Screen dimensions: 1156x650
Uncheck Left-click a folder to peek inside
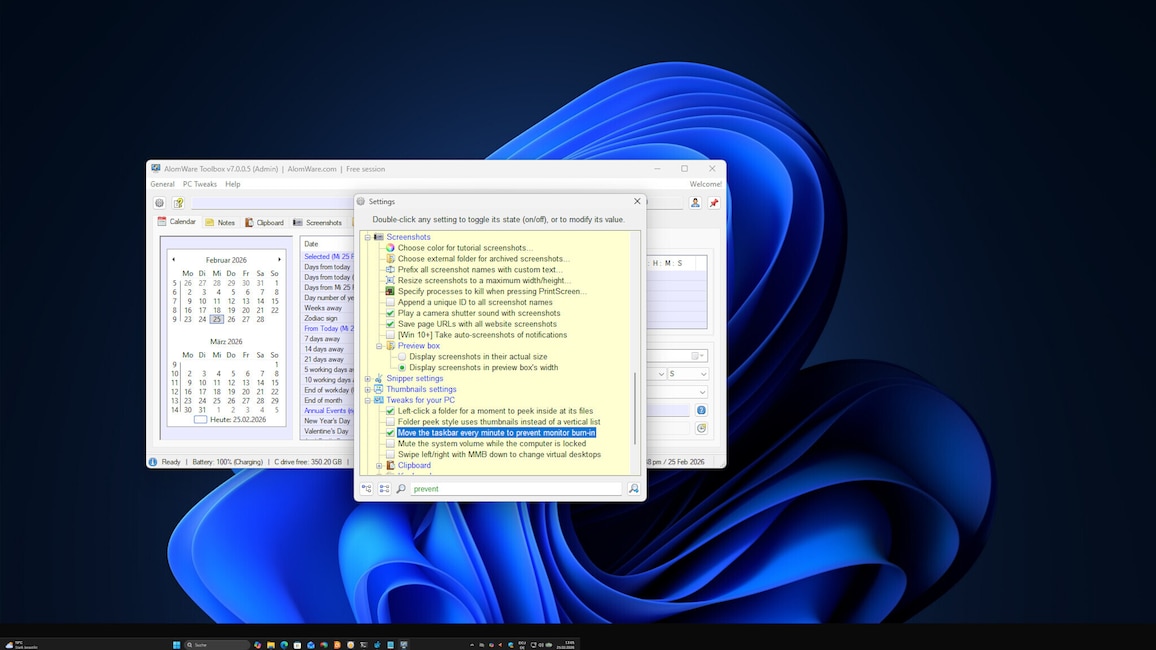(x=390, y=411)
